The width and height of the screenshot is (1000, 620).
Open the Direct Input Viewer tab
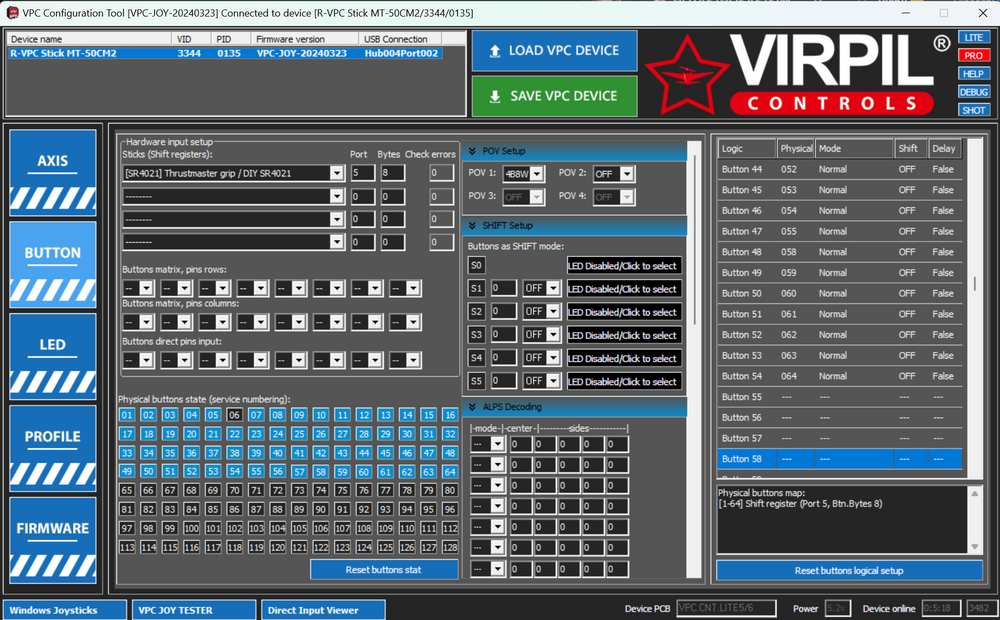(x=323, y=610)
